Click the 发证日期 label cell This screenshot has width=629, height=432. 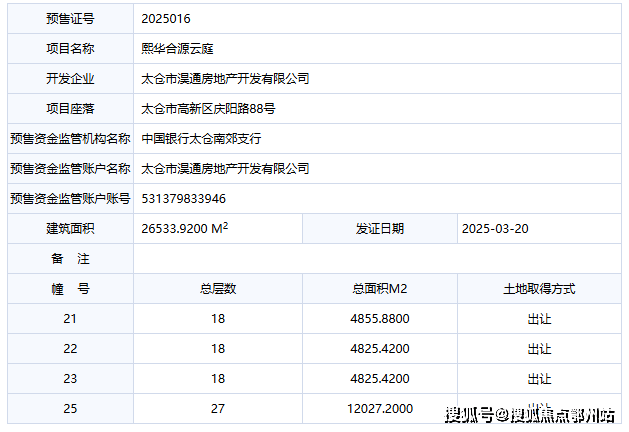point(379,229)
